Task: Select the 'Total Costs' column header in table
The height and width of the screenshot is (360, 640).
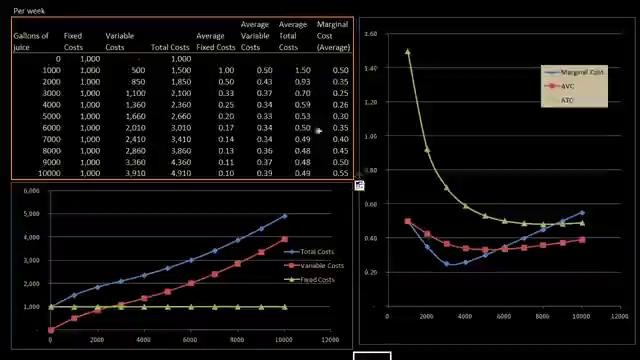Action: click(x=170, y=47)
